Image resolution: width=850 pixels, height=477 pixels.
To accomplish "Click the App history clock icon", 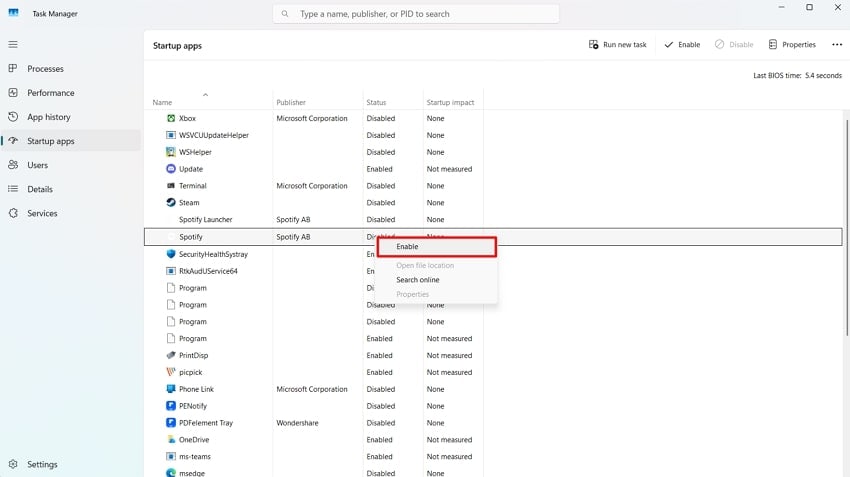I will (x=13, y=117).
